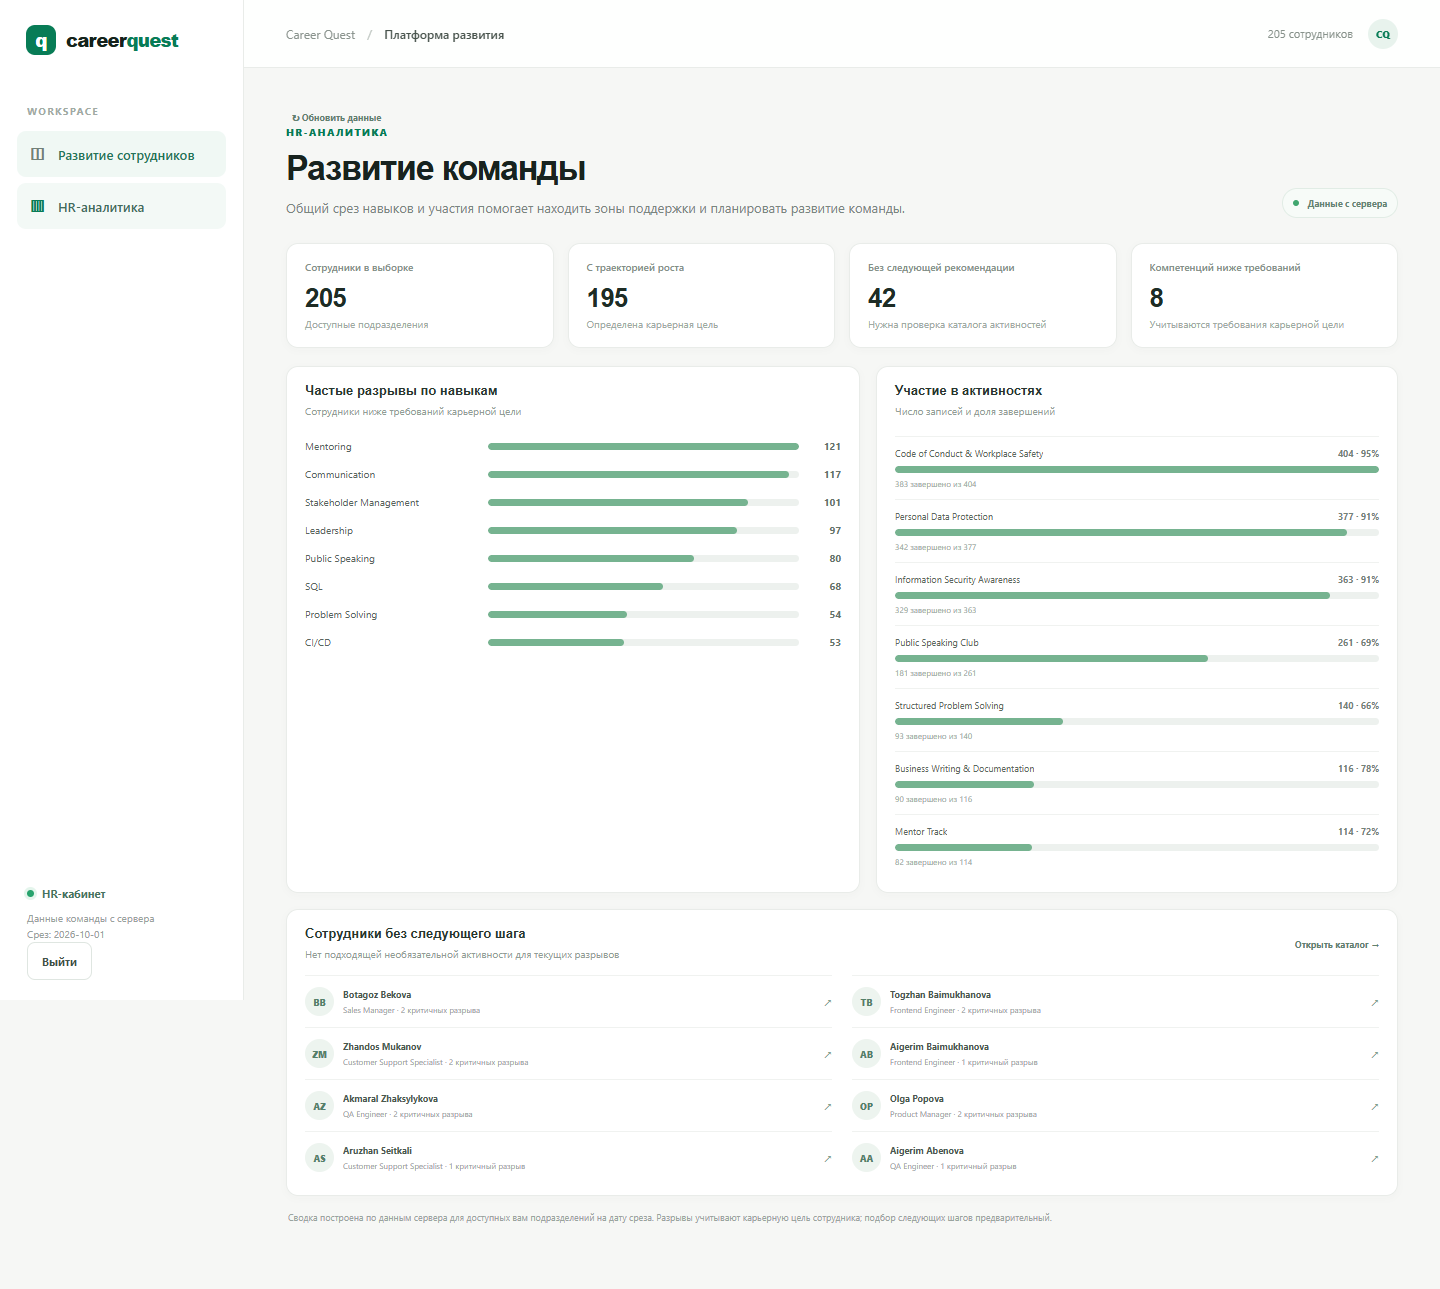Image resolution: width=1440 pixels, height=1289 pixels.
Task: Click the Выйти logout button
Action: pos(59,962)
